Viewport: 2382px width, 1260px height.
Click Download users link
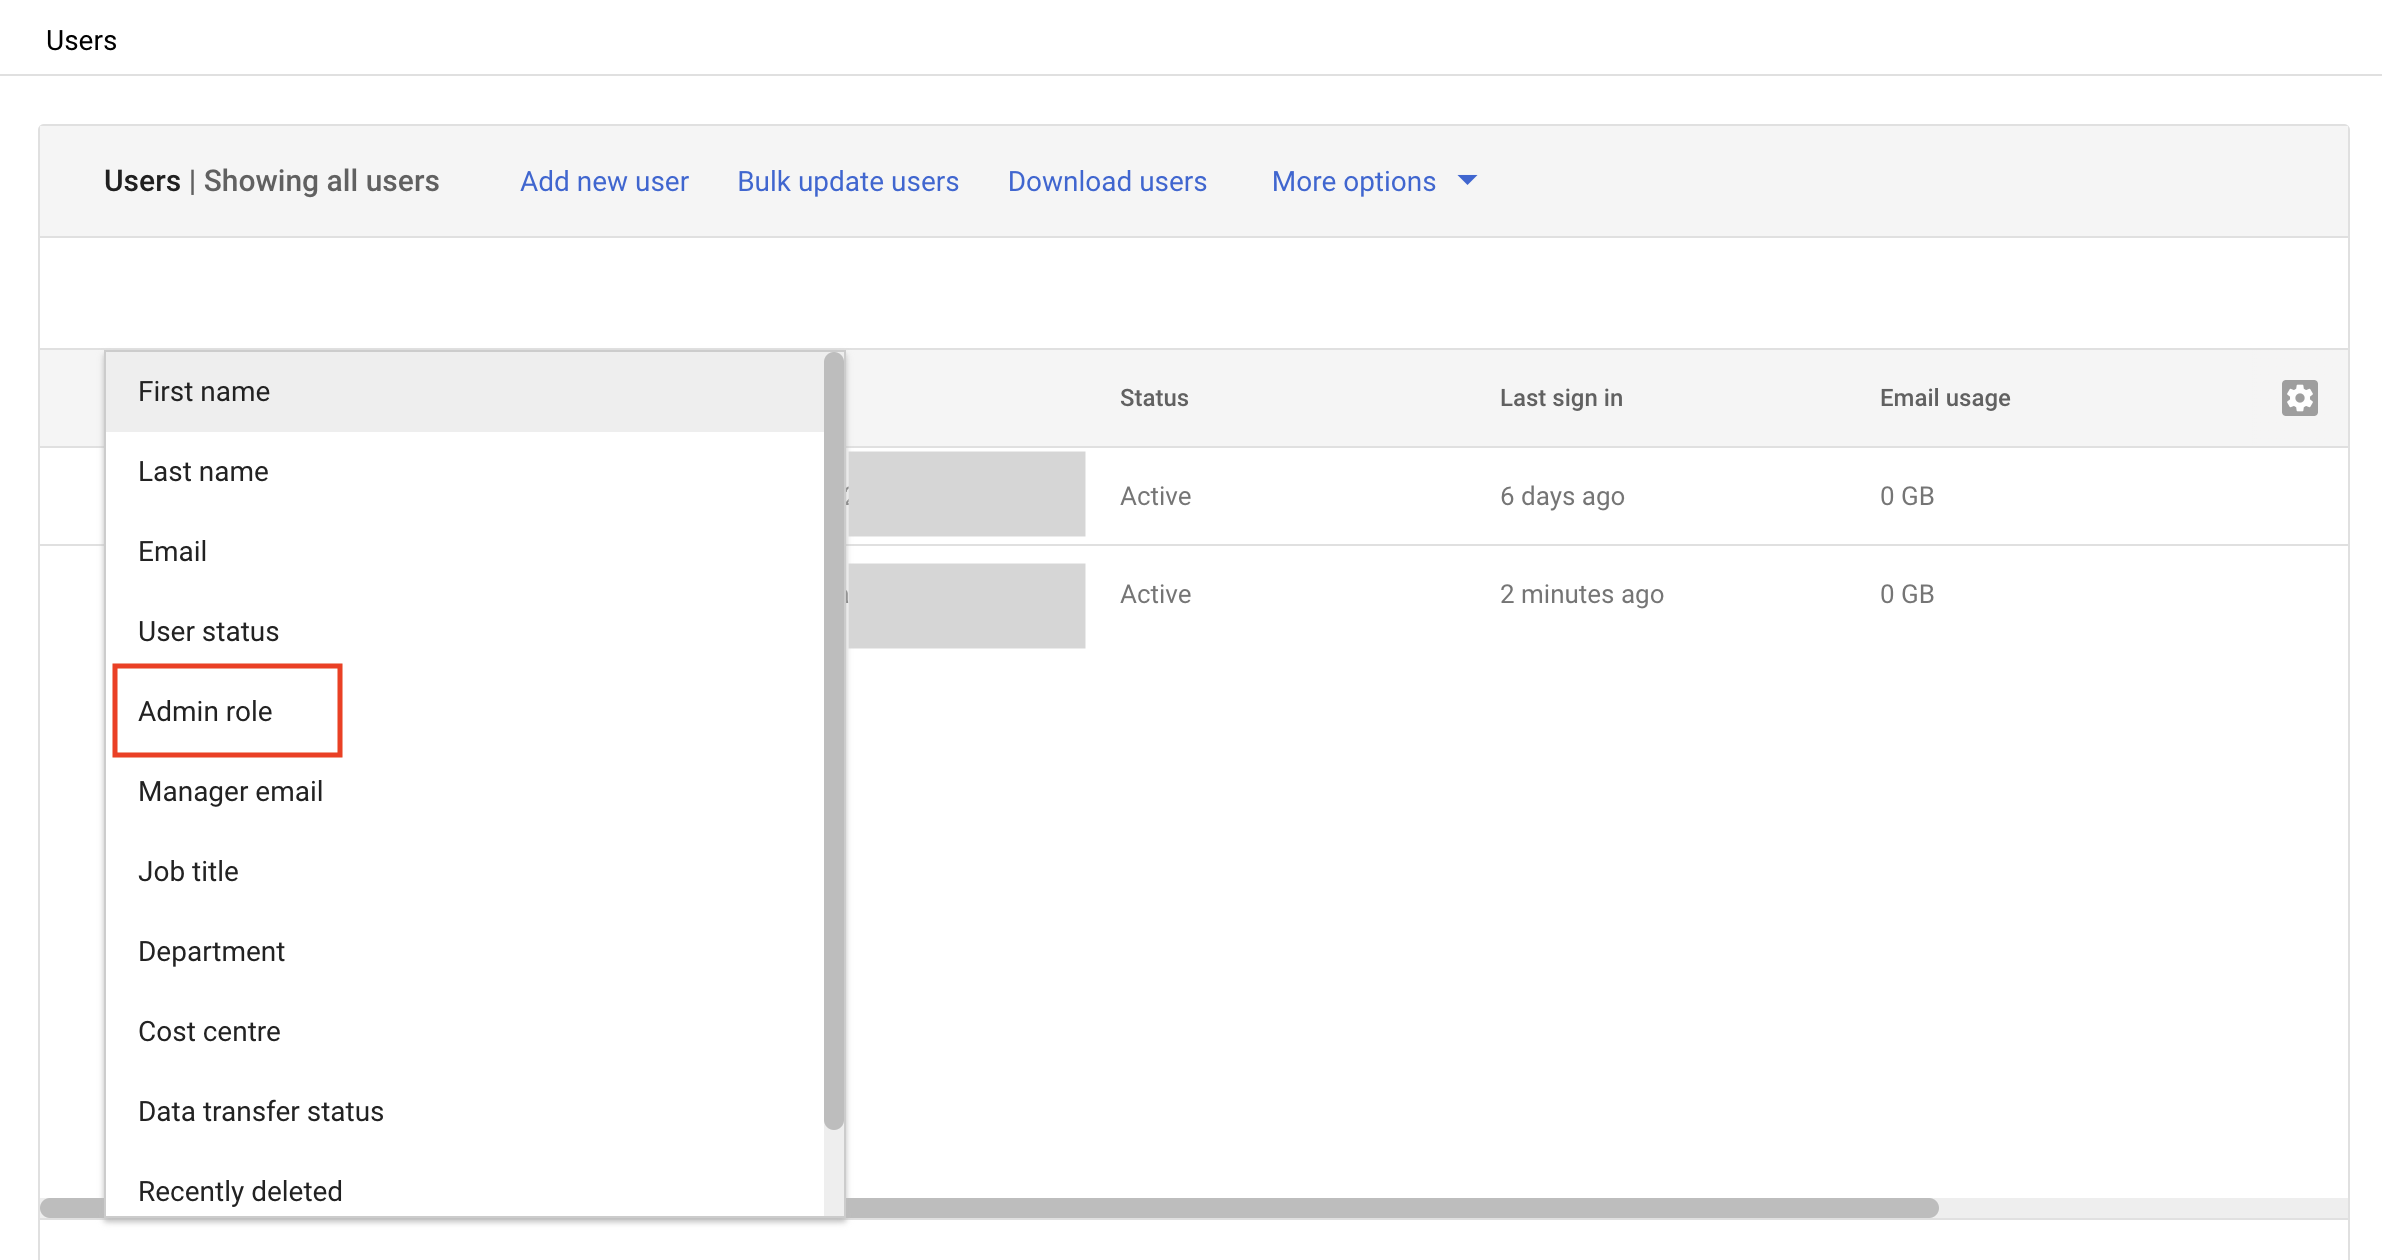[x=1107, y=181]
